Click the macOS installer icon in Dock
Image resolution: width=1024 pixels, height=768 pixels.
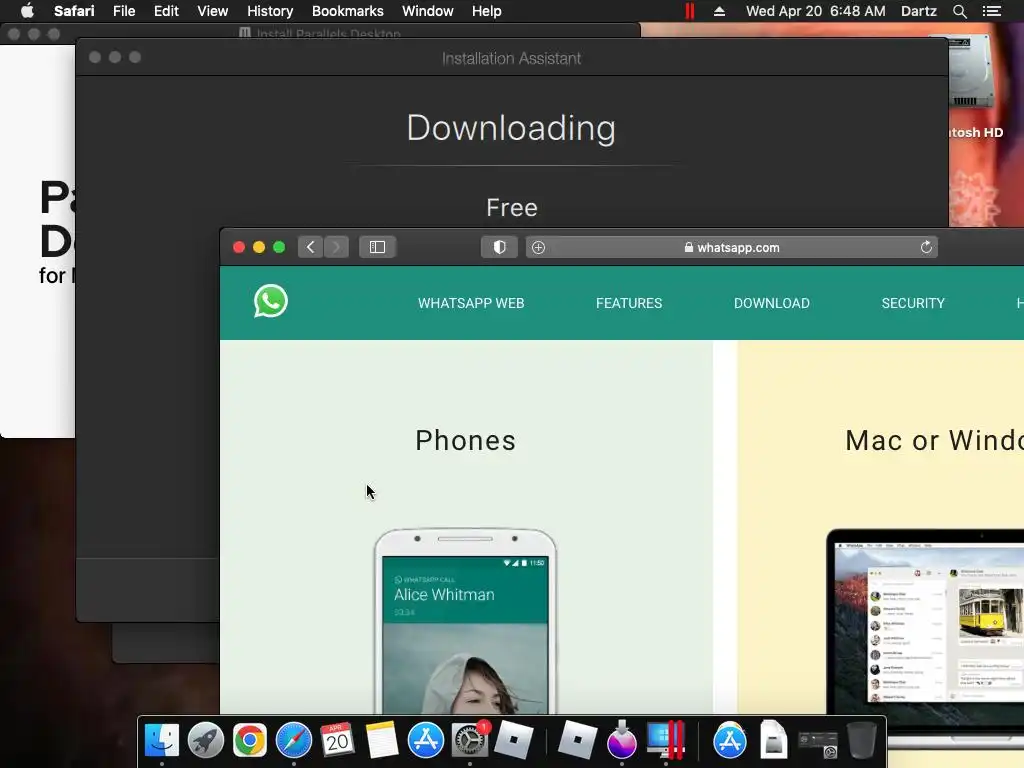tap(621, 740)
